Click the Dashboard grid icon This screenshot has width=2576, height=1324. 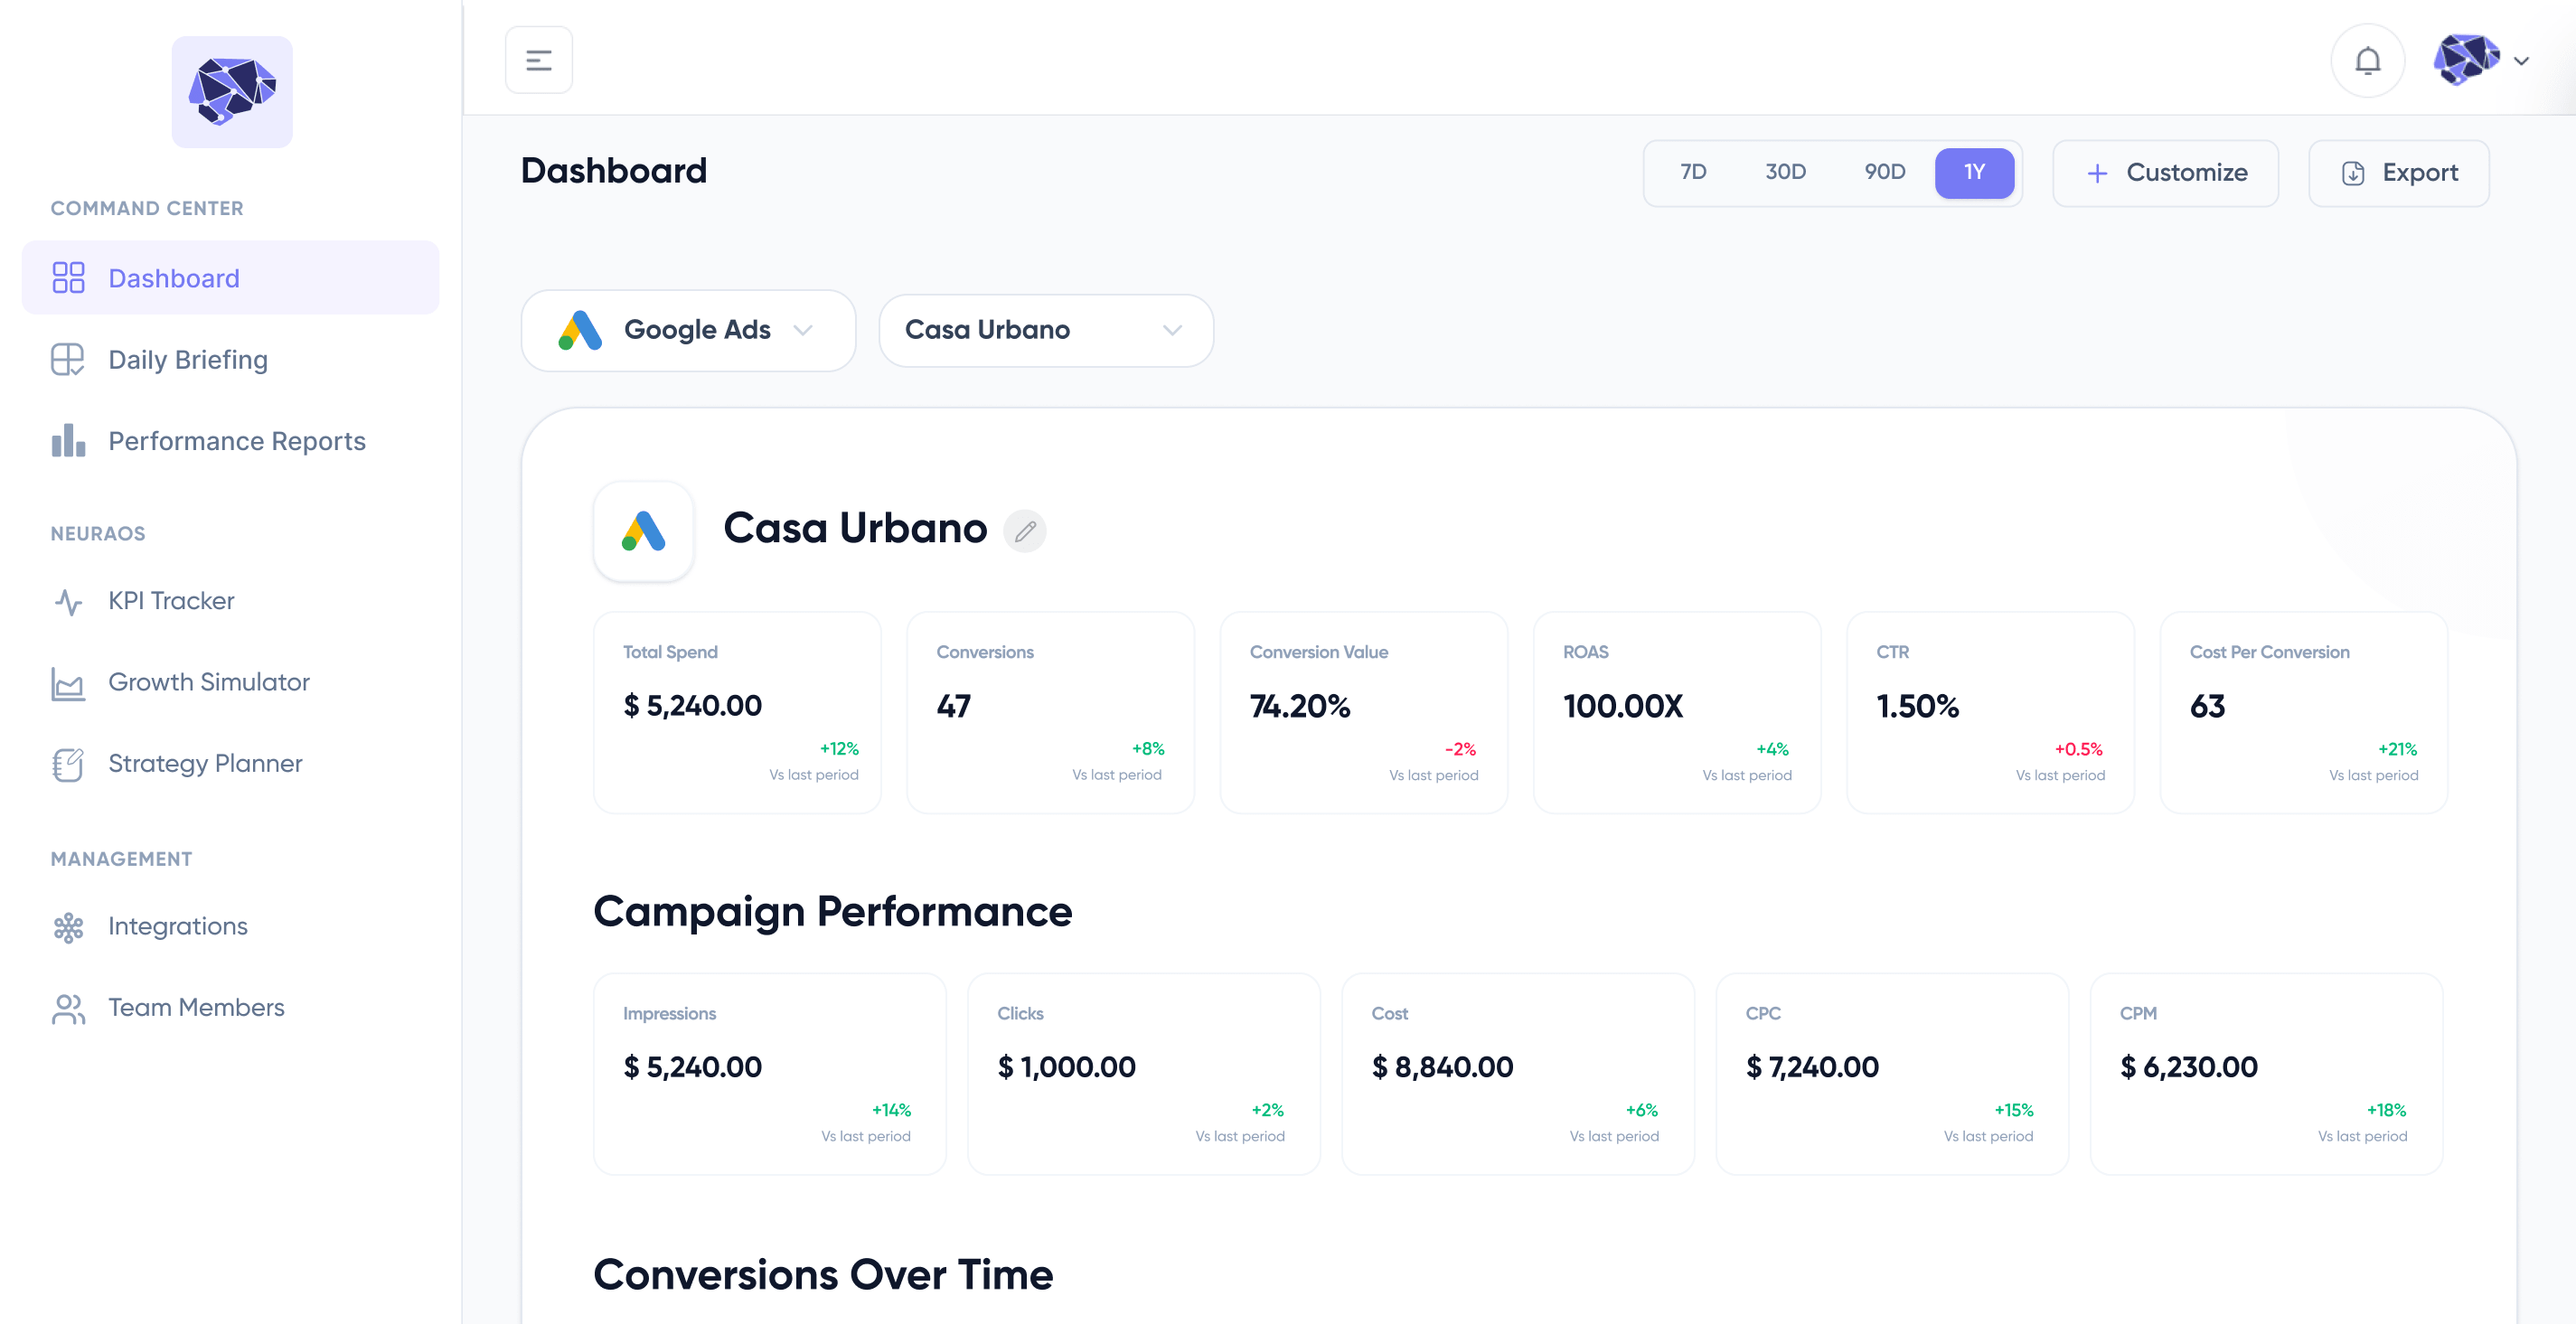point(68,277)
